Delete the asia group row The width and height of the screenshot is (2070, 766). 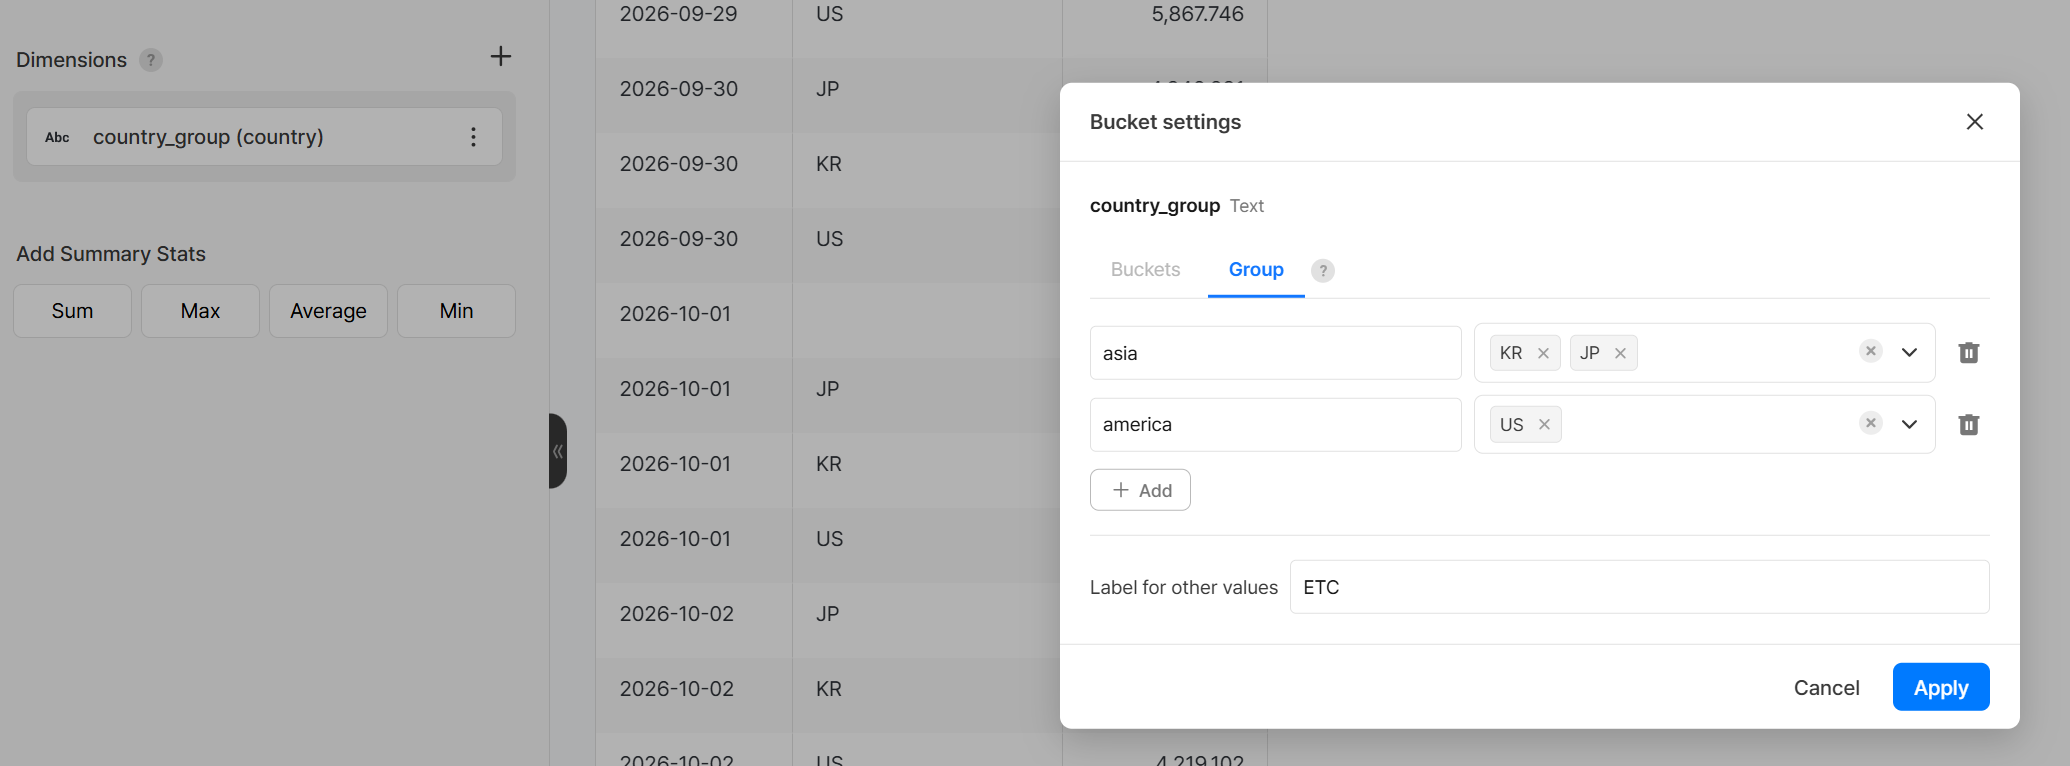1968,353
